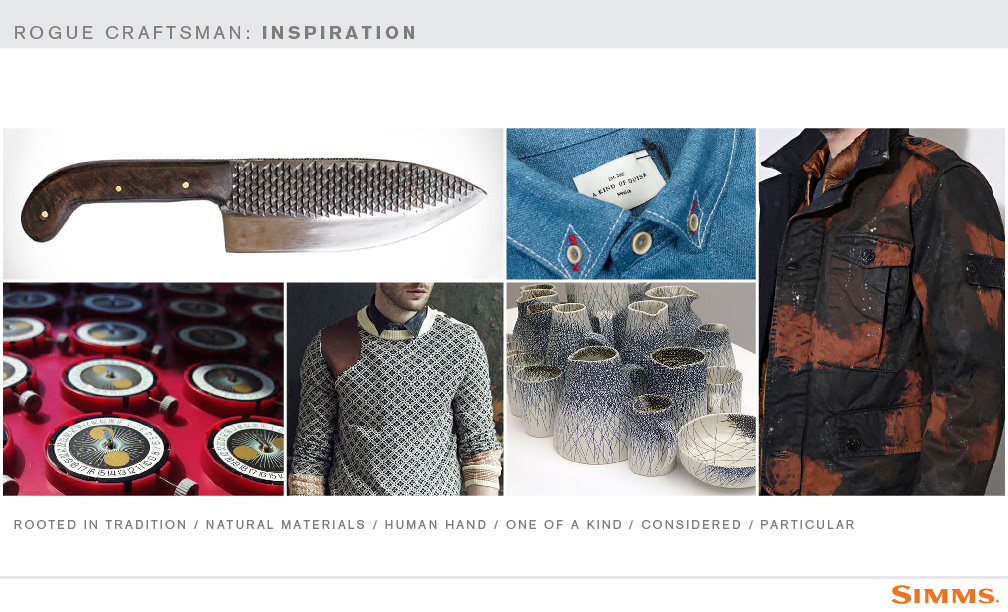
Task: Click the HUMAN HAND phrase
Action: [x=436, y=525]
